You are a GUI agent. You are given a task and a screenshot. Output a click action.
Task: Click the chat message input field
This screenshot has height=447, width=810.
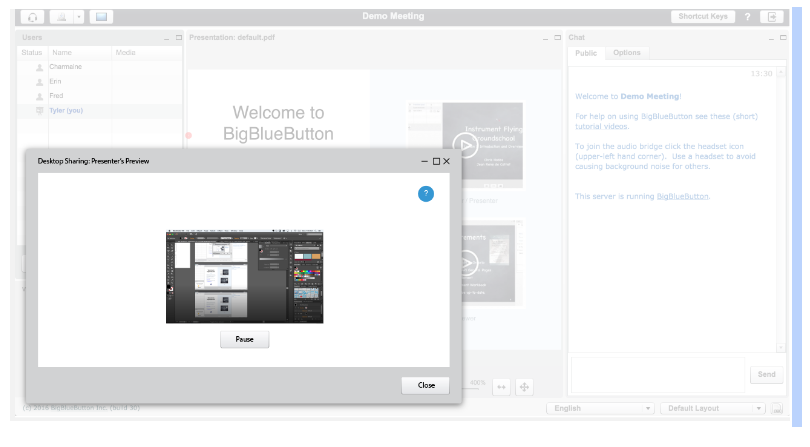[x=658, y=375]
